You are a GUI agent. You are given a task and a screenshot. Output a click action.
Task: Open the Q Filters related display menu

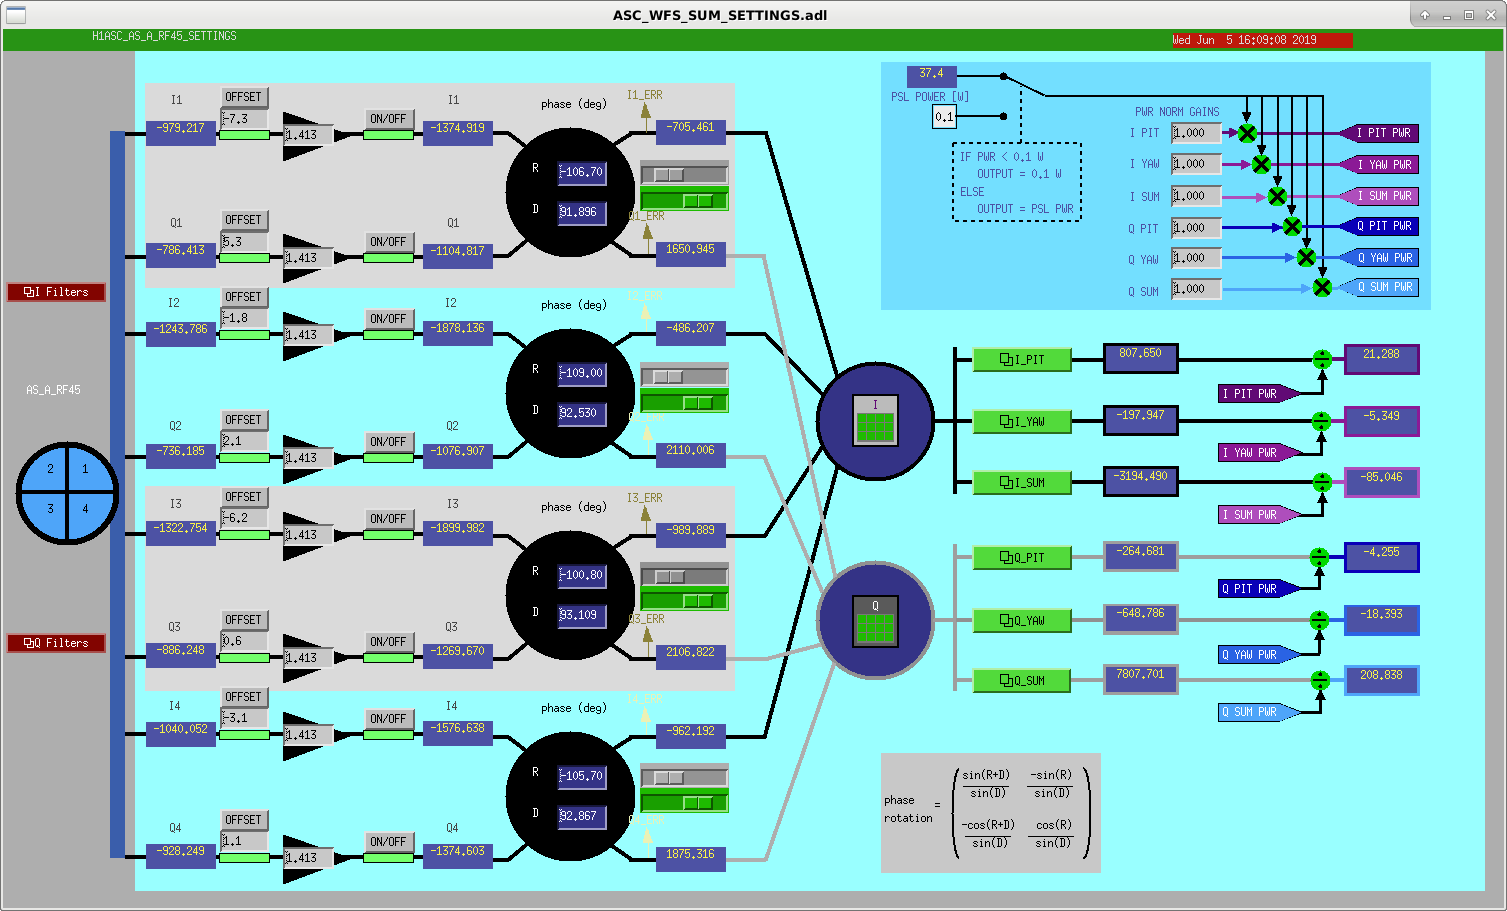[57, 643]
